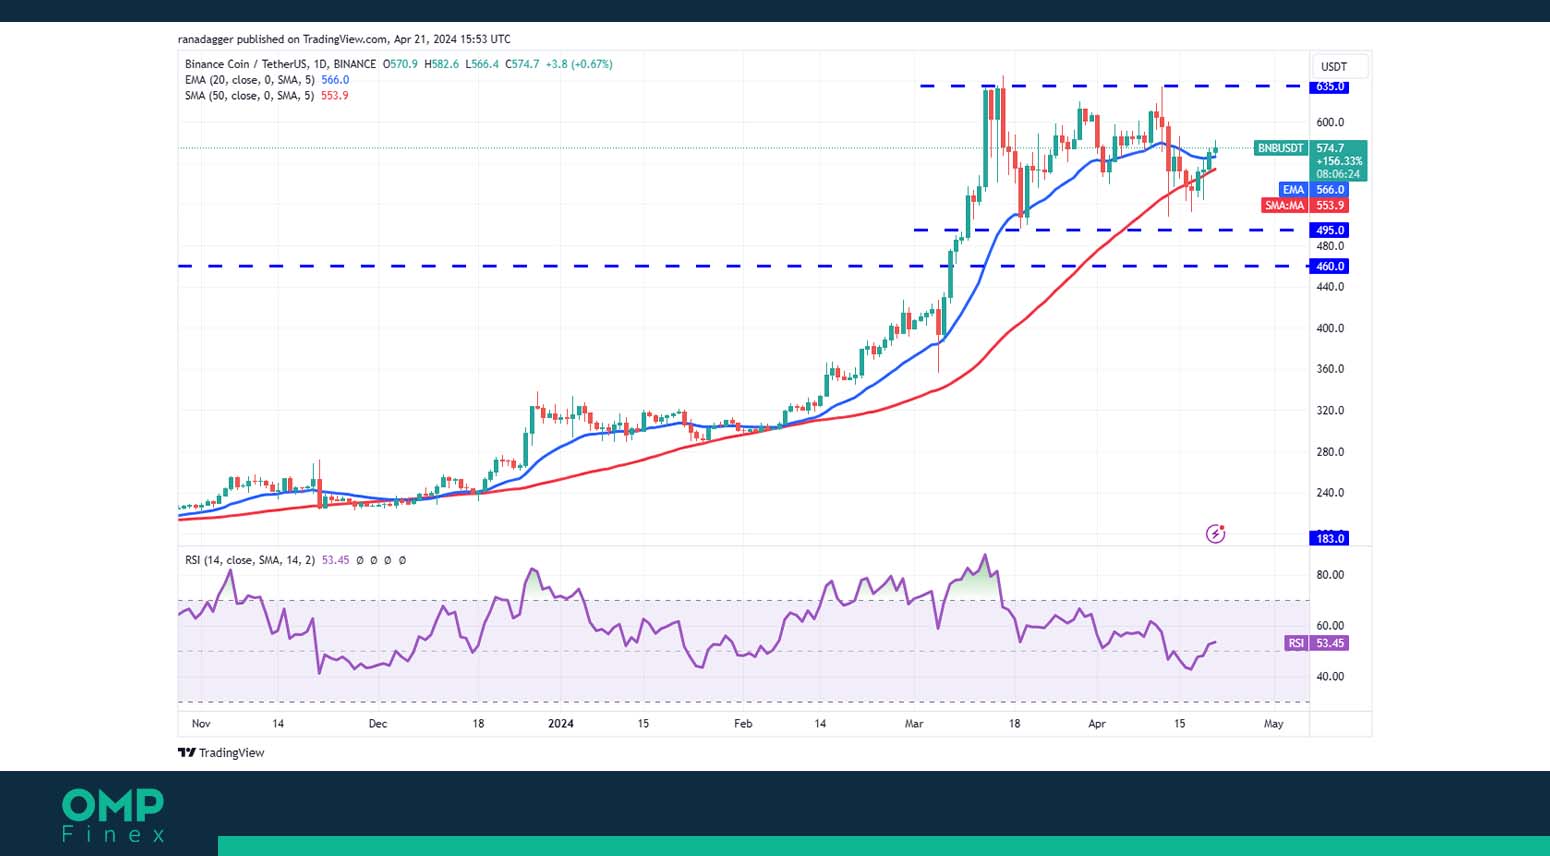Image resolution: width=1550 pixels, height=856 pixels.
Task: Click the 574.7 current price label
Action: (x=1331, y=148)
